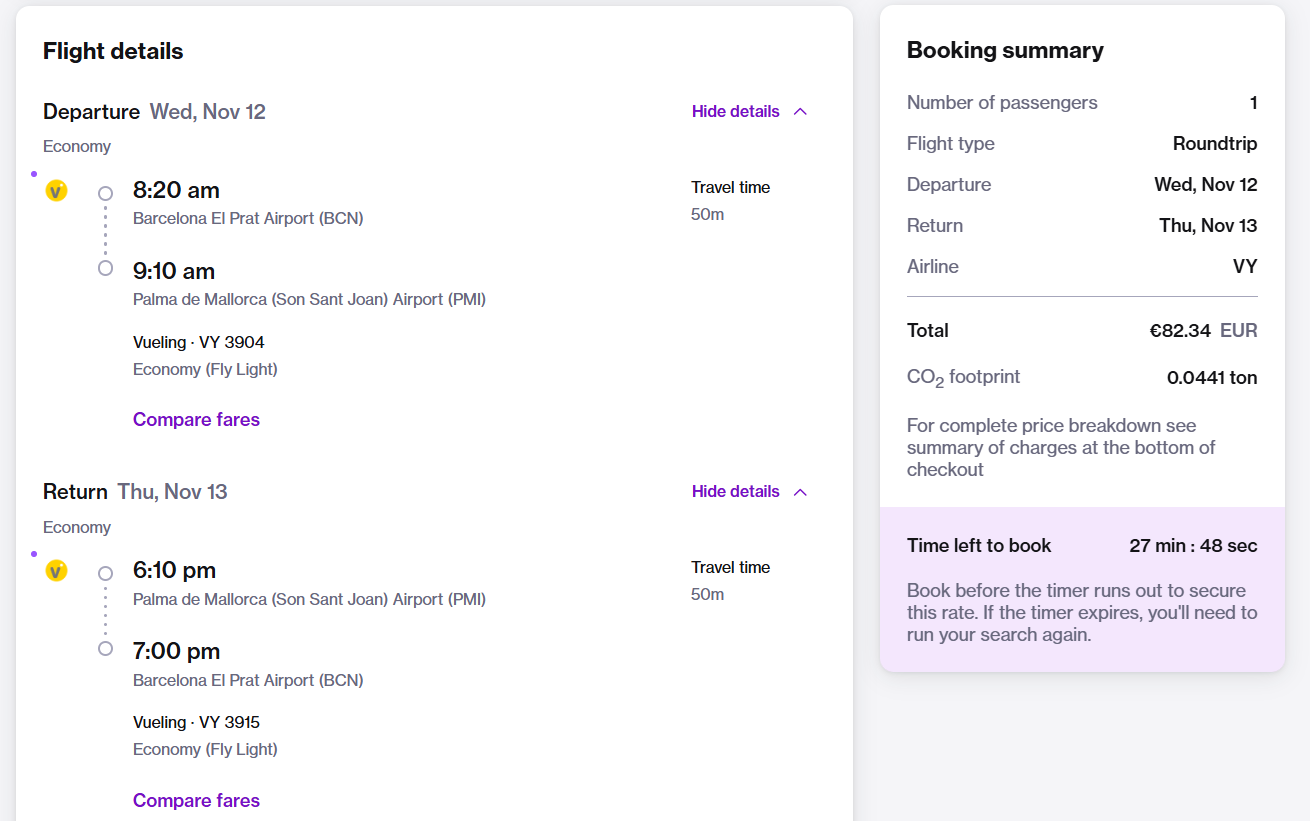Select the Vueling VY 3904 flight number
This screenshot has height=821, width=1310.
coord(198,342)
